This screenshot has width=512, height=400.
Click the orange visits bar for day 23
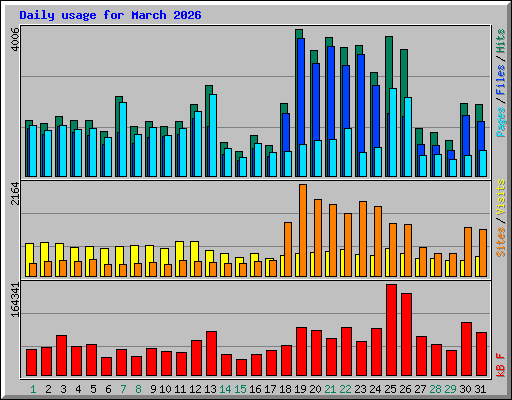pyautogui.click(x=363, y=239)
